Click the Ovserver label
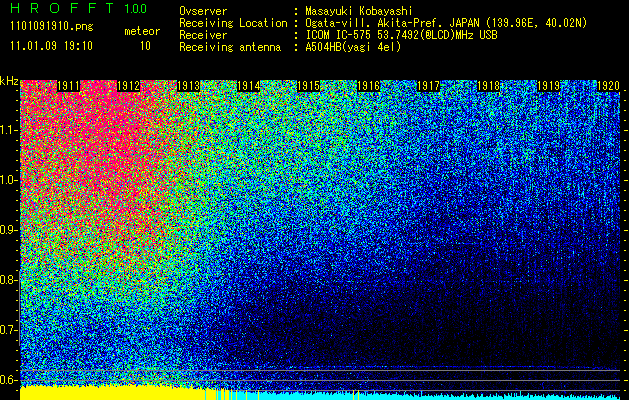The image size is (629, 400). click(203, 12)
